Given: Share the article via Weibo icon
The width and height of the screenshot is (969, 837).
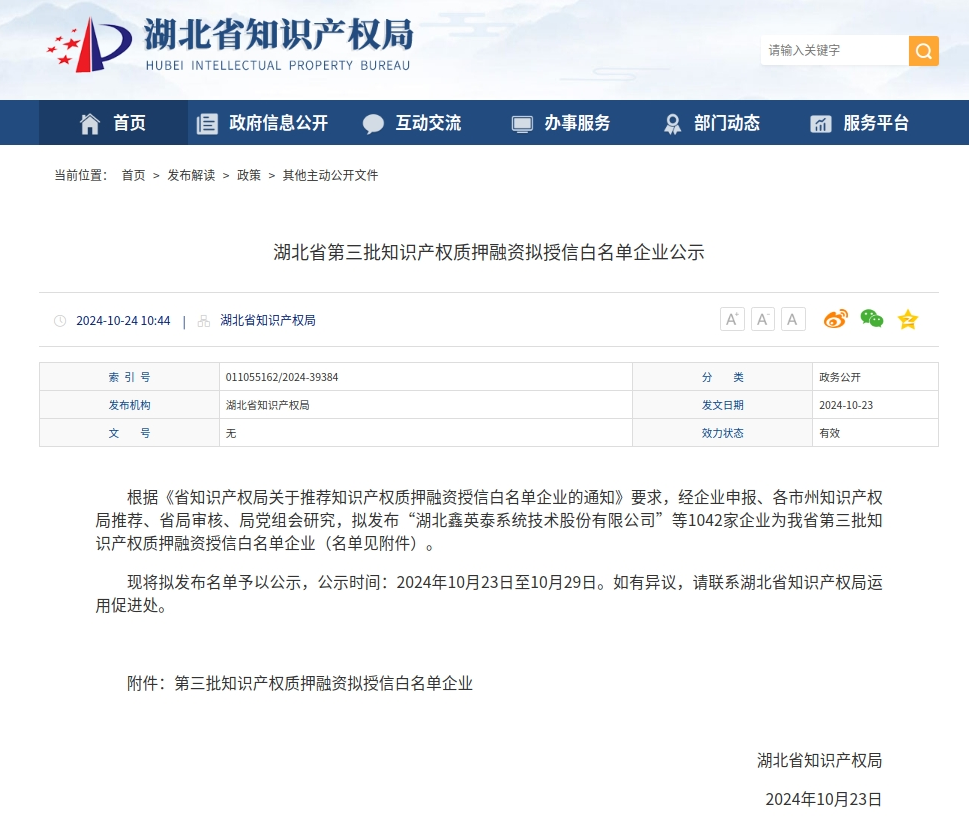Looking at the screenshot, I should tap(836, 318).
